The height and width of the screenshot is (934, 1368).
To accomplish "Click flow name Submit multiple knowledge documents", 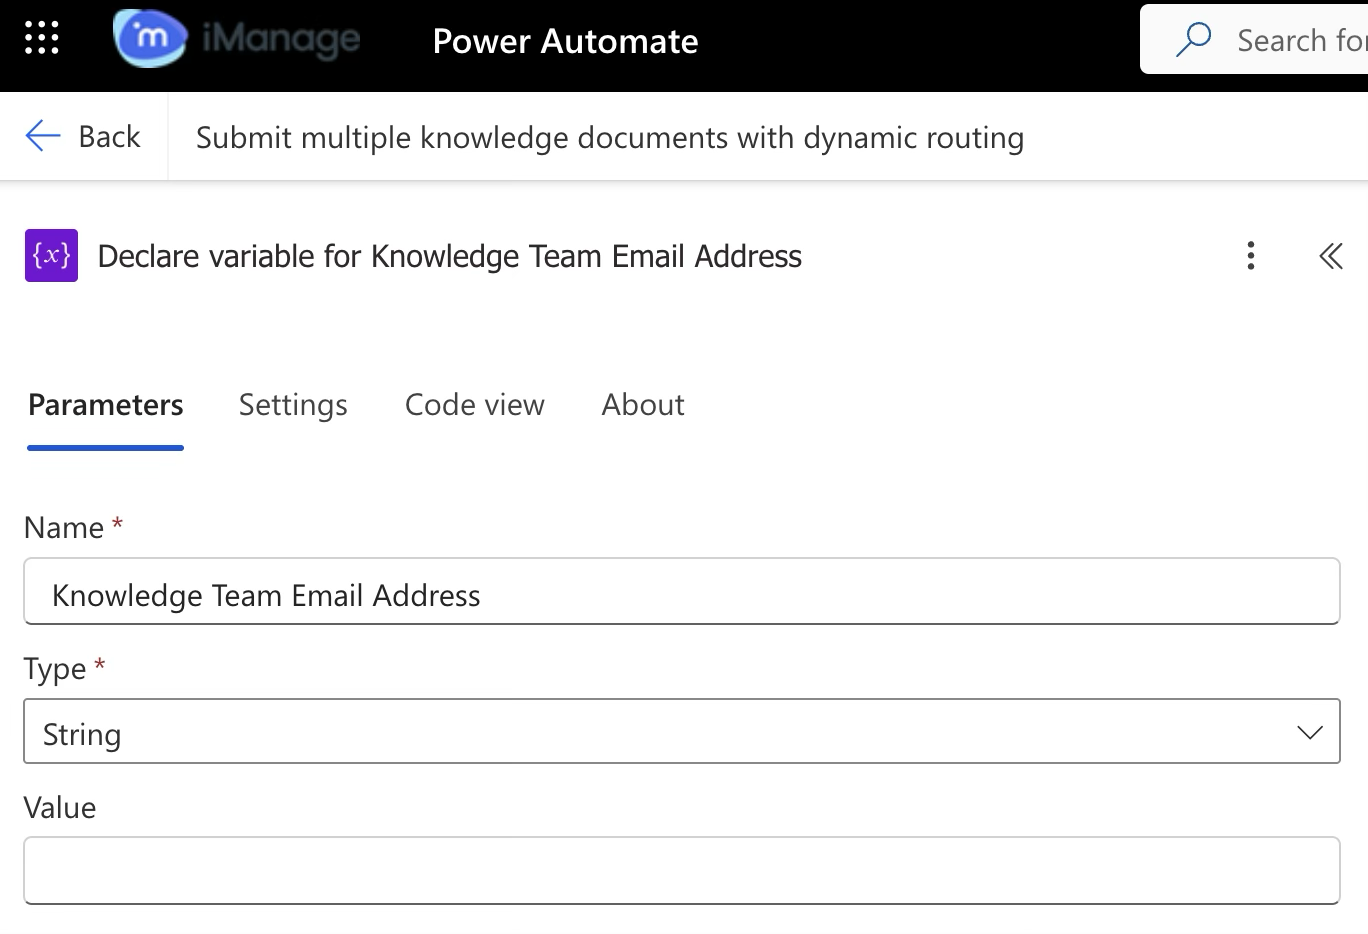I will [x=610, y=137].
